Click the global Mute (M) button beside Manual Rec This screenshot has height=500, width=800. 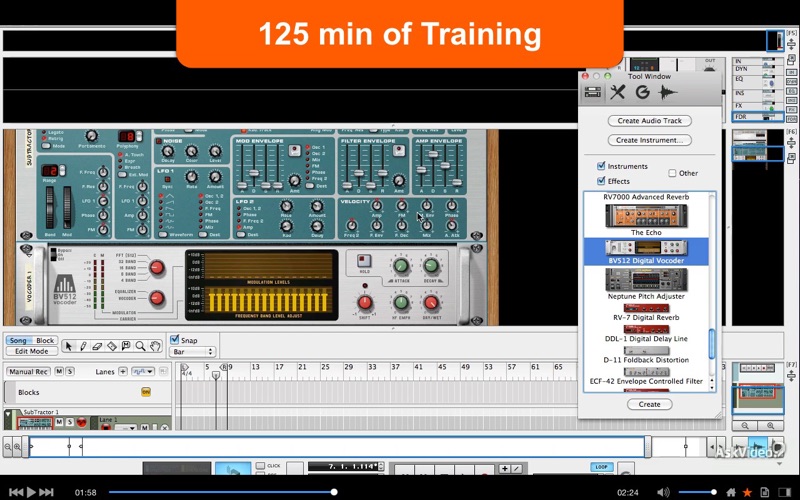(x=59, y=371)
